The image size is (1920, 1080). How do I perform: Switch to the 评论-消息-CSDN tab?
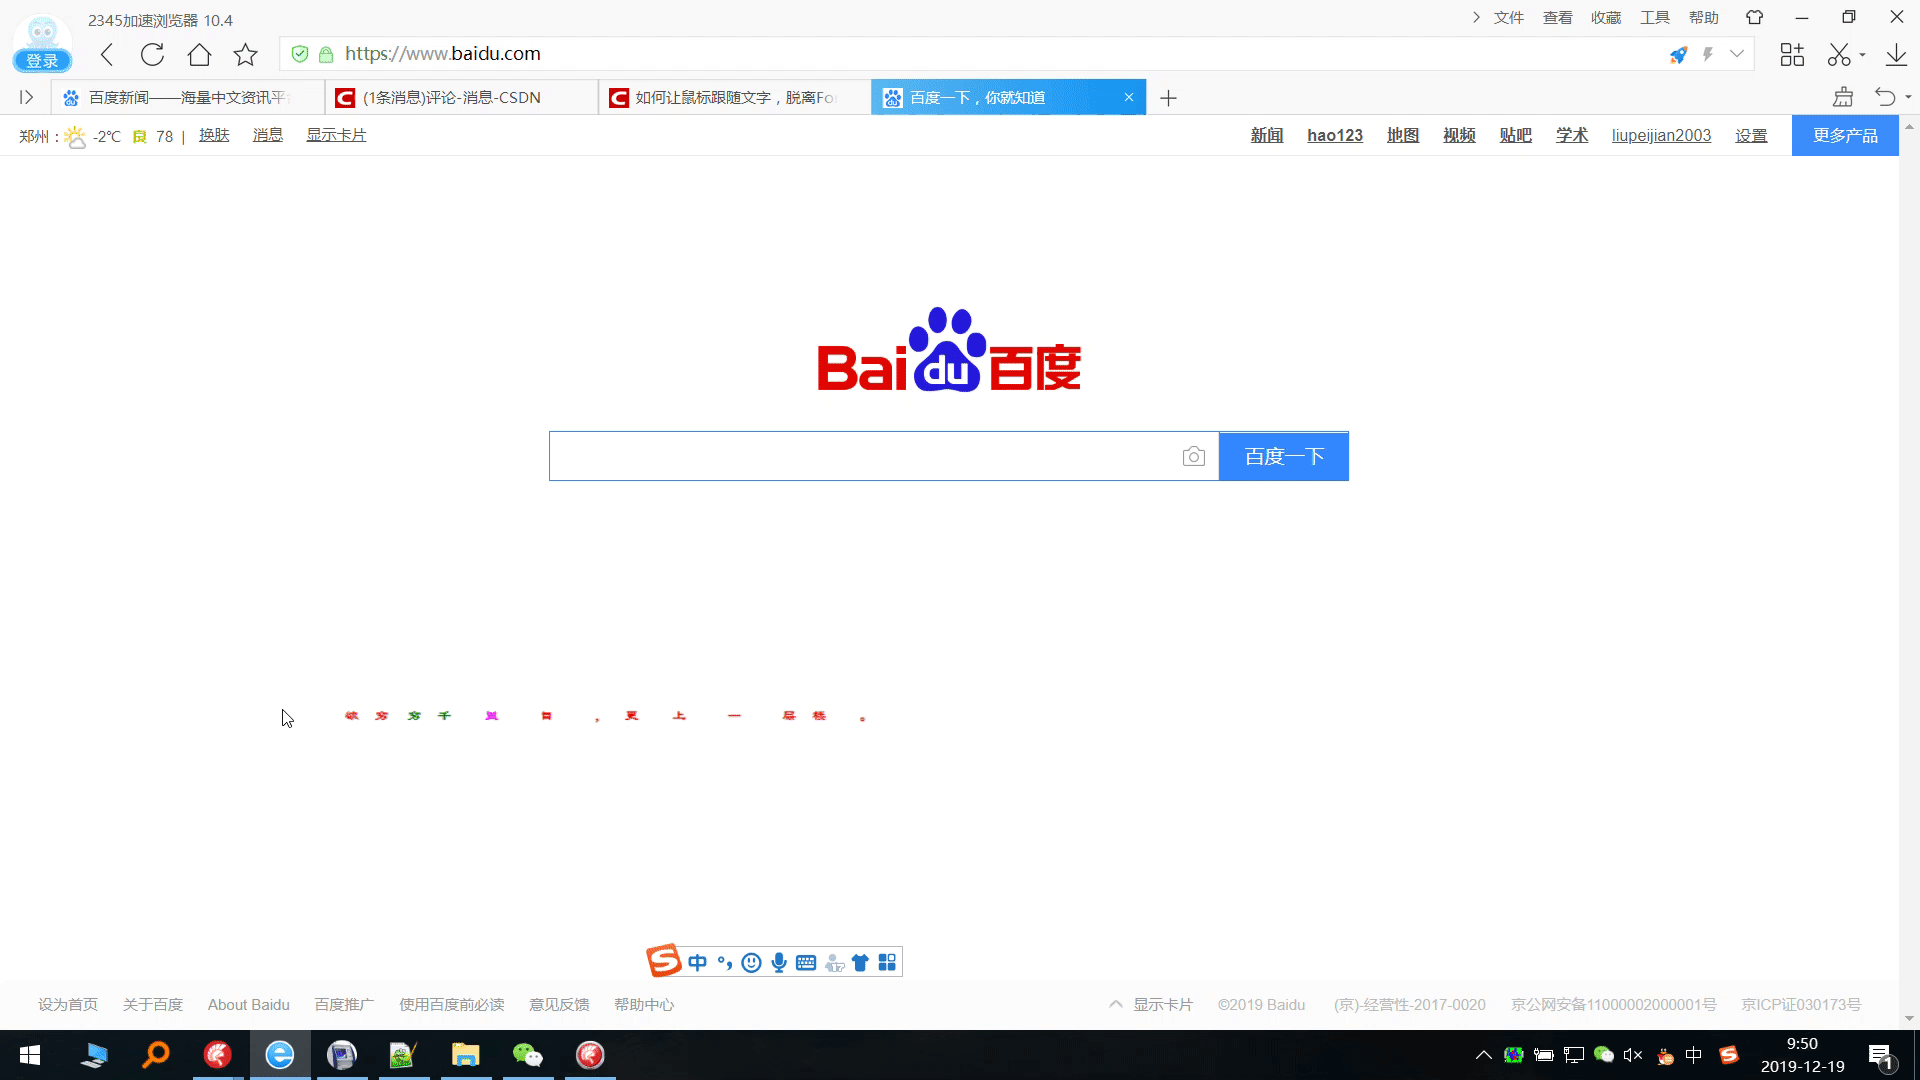[462, 97]
